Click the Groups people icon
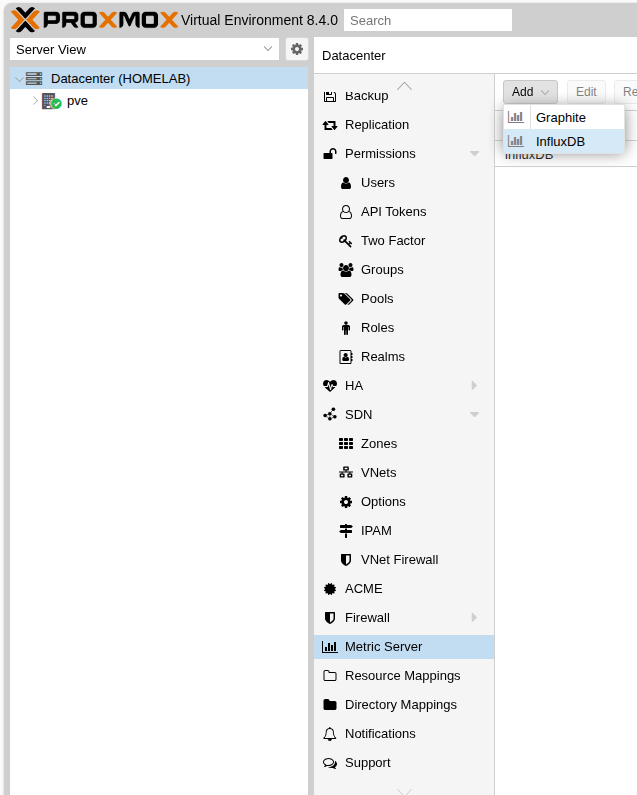Viewport: 637px width, 795px height. (x=346, y=270)
